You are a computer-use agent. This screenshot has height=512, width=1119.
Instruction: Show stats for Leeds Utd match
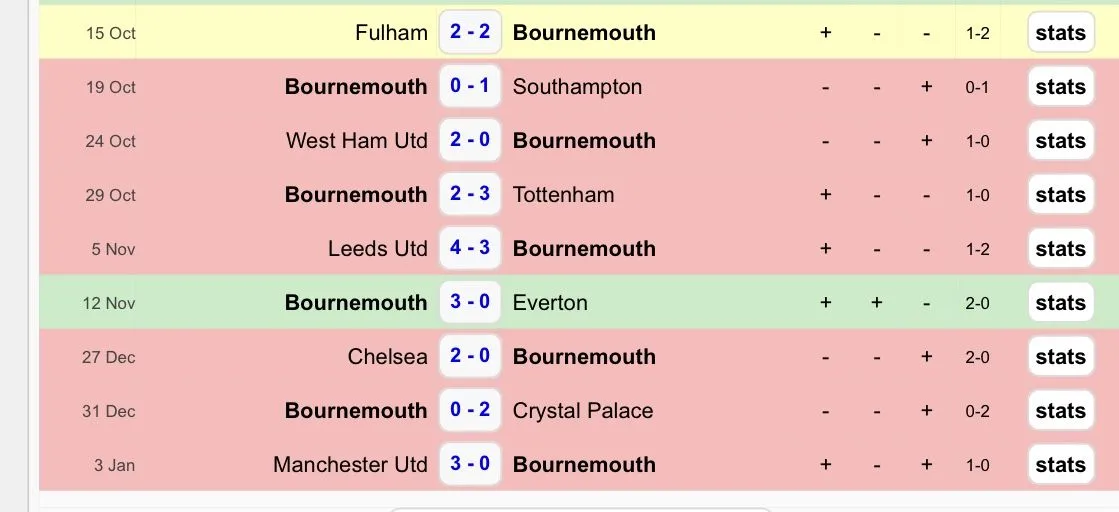click(x=1060, y=249)
